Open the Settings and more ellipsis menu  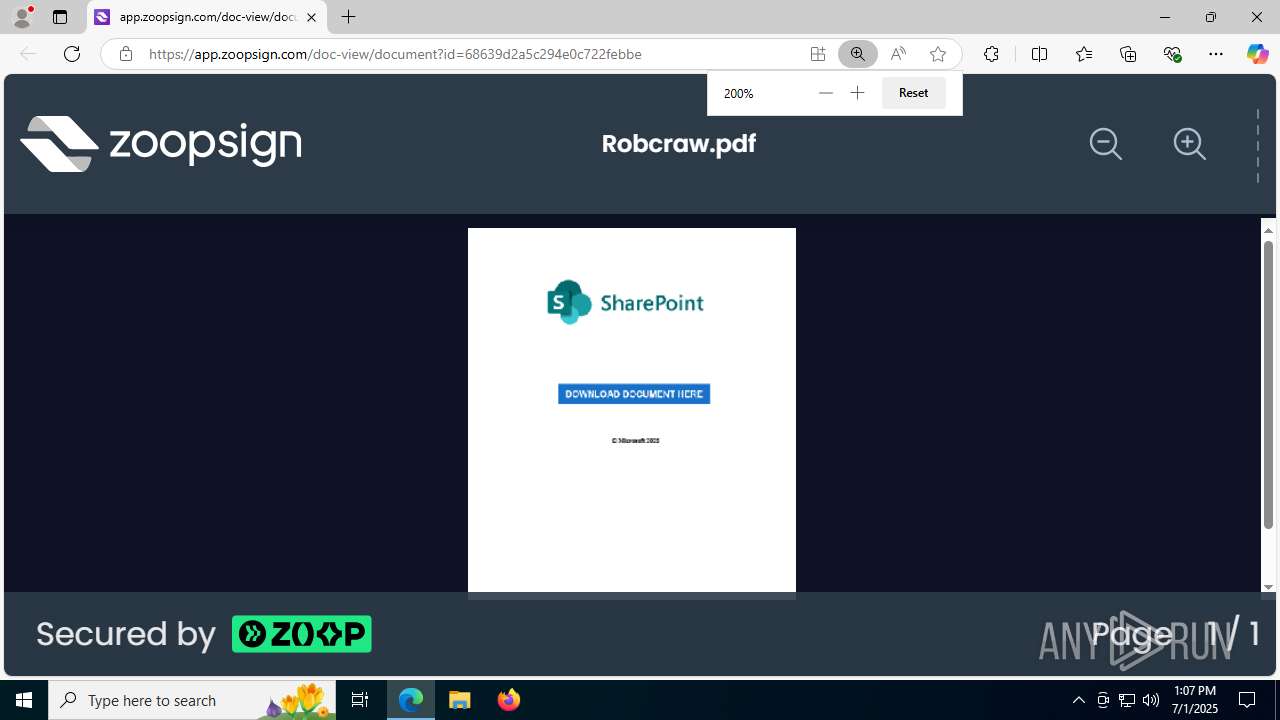(x=1216, y=54)
